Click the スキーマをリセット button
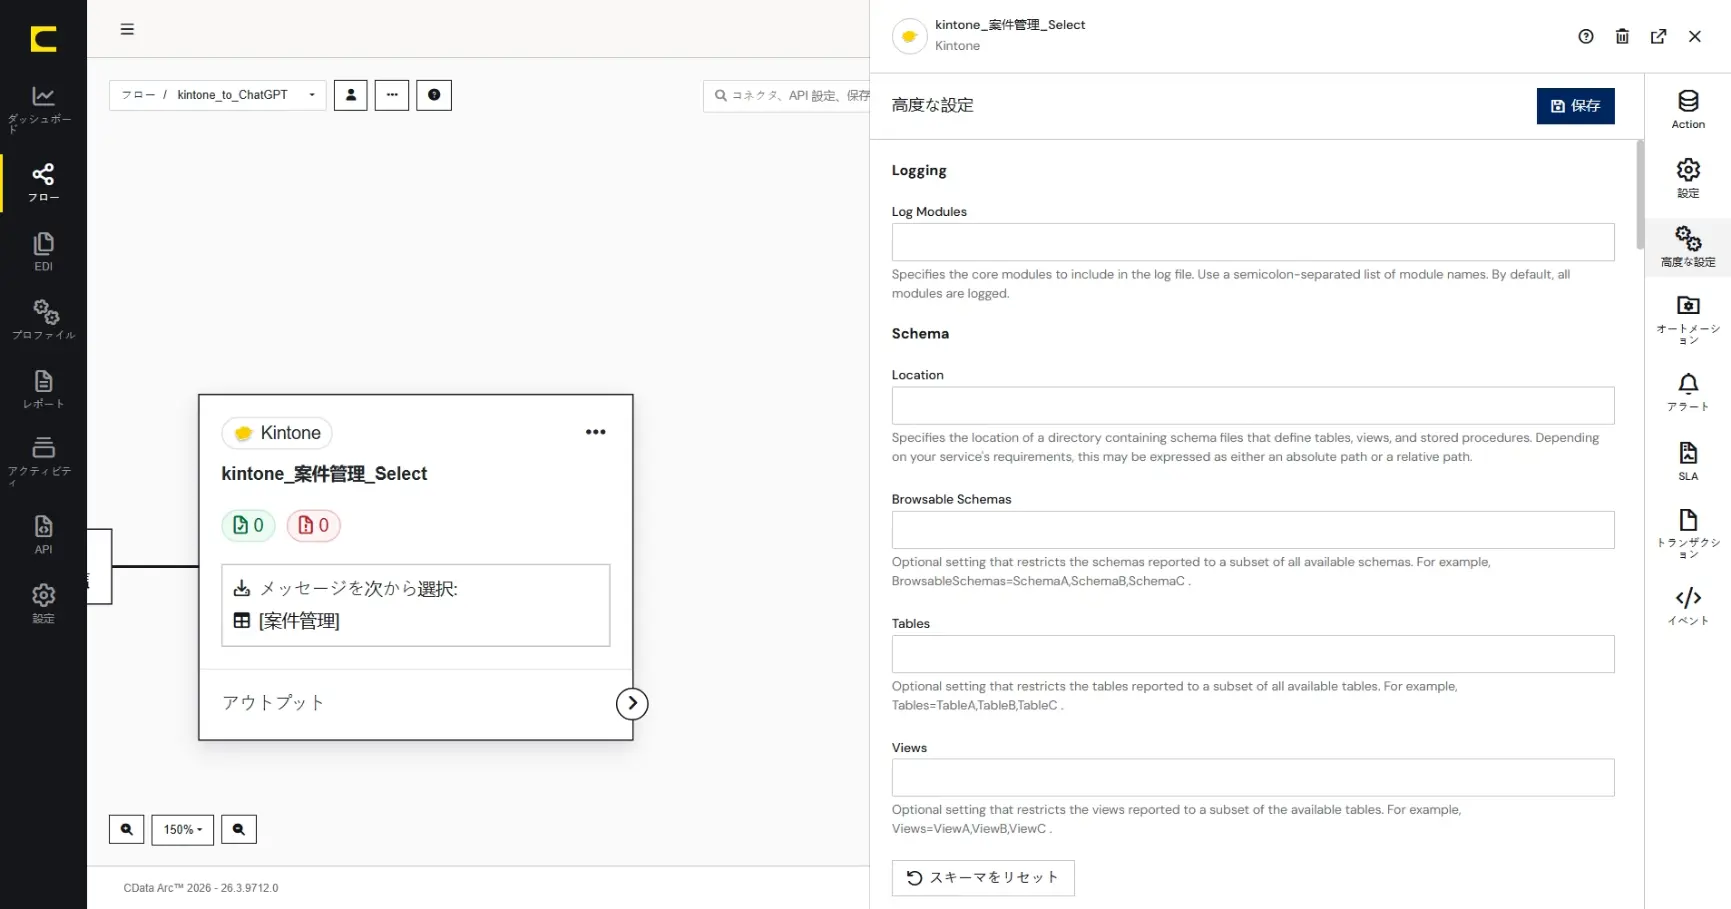Image resolution: width=1731 pixels, height=909 pixels. (983, 878)
